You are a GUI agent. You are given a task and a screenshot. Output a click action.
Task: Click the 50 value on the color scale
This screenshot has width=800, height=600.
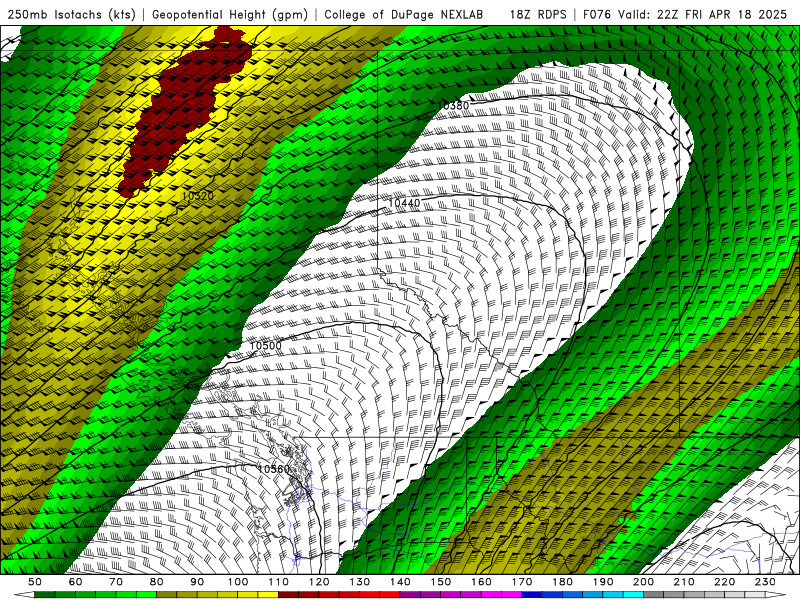point(35,582)
